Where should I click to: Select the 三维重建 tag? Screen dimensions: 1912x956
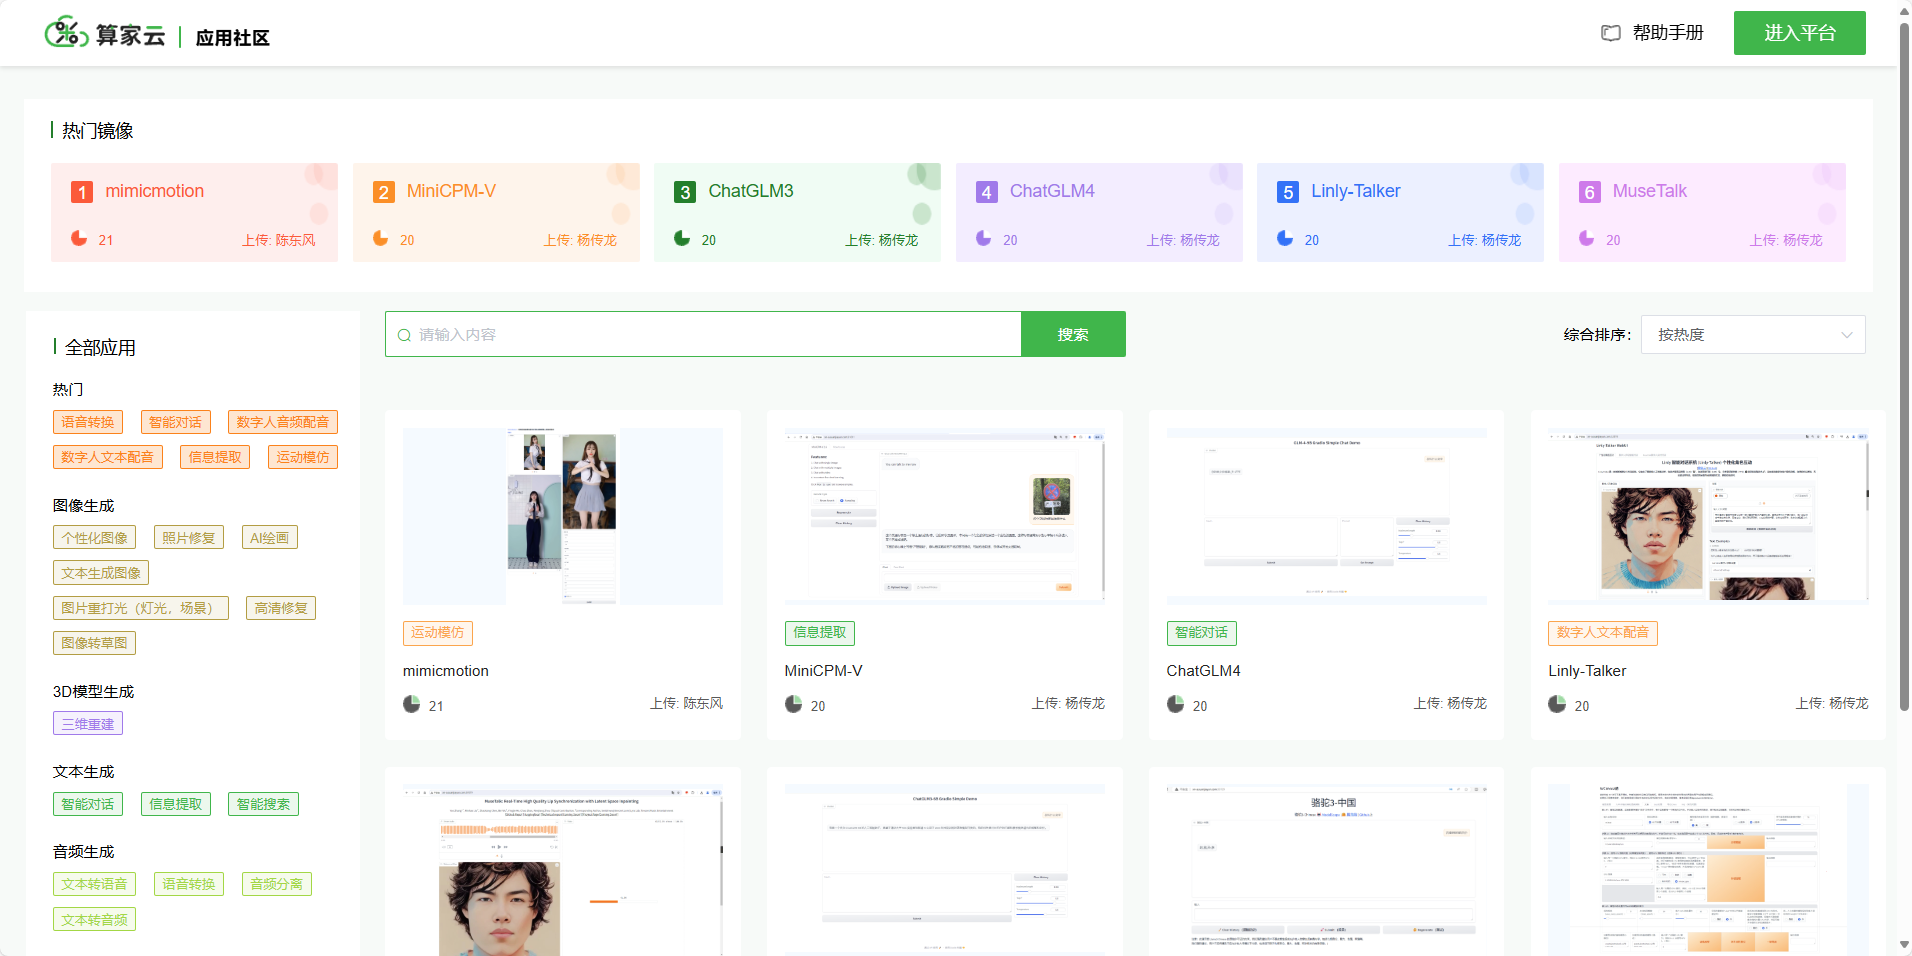[x=88, y=724]
